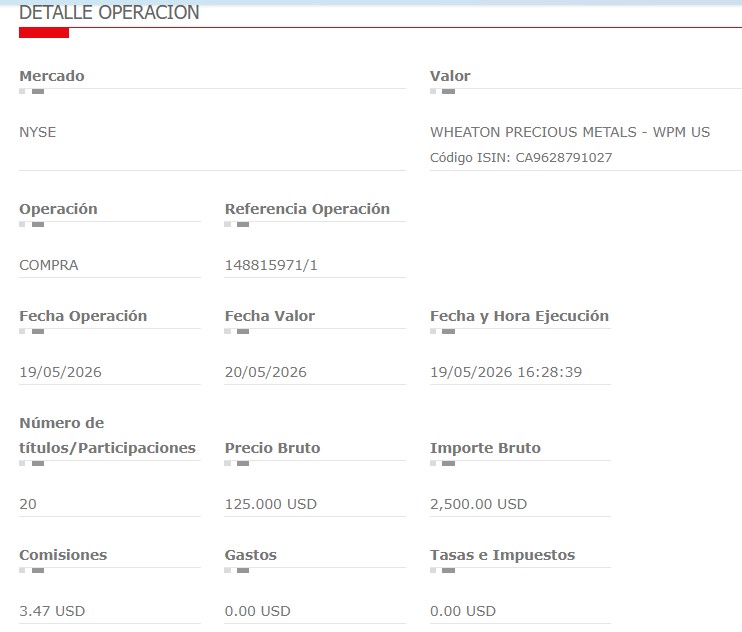This screenshot has height=632, width=742.
Task: Click the 'Fecha Operación' label
Action: (83, 316)
